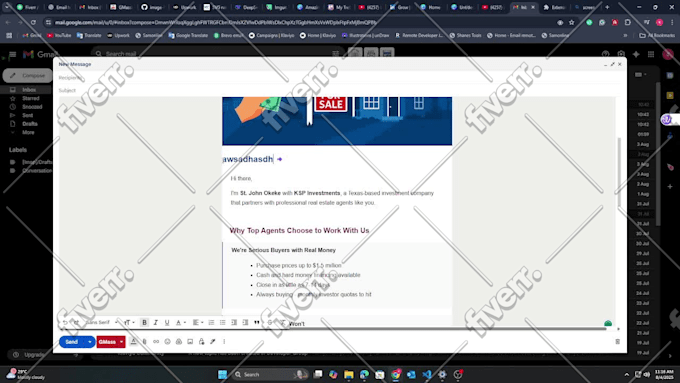Open the text alignment dropdown

pos(198,322)
